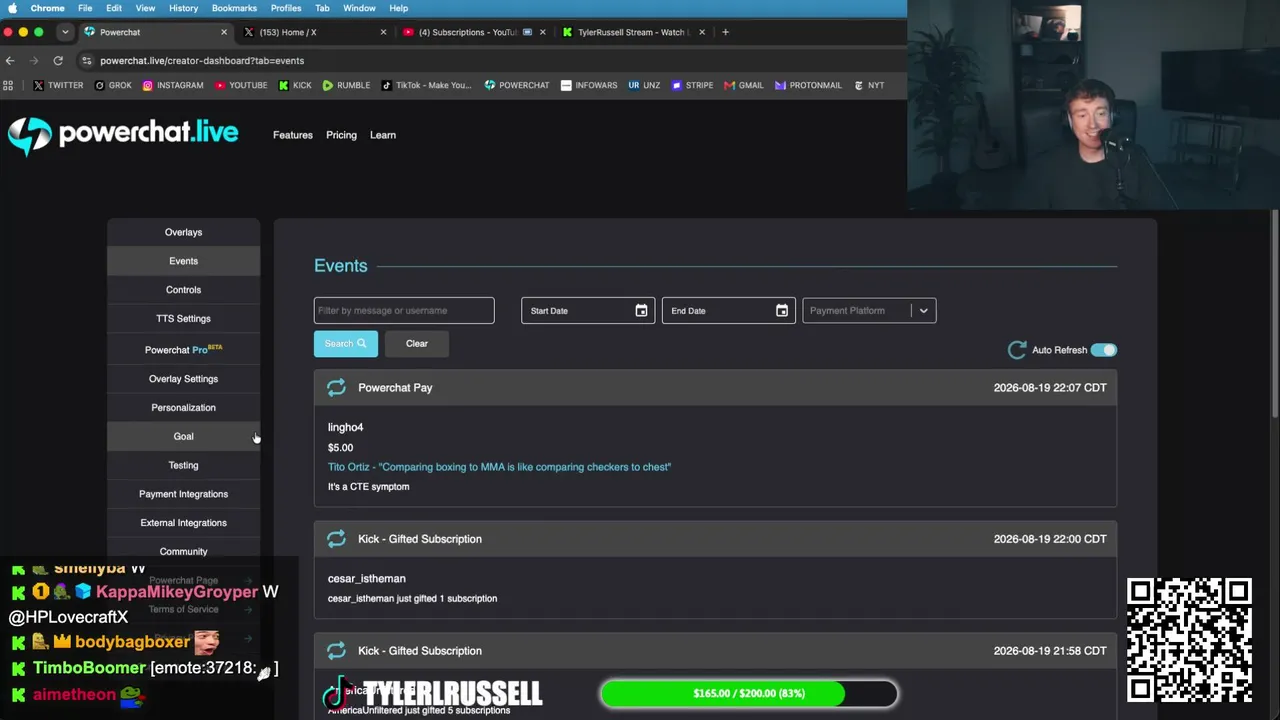Select Goal in the sidebar
This screenshot has height=720, width=1280.
pos(183,437)
